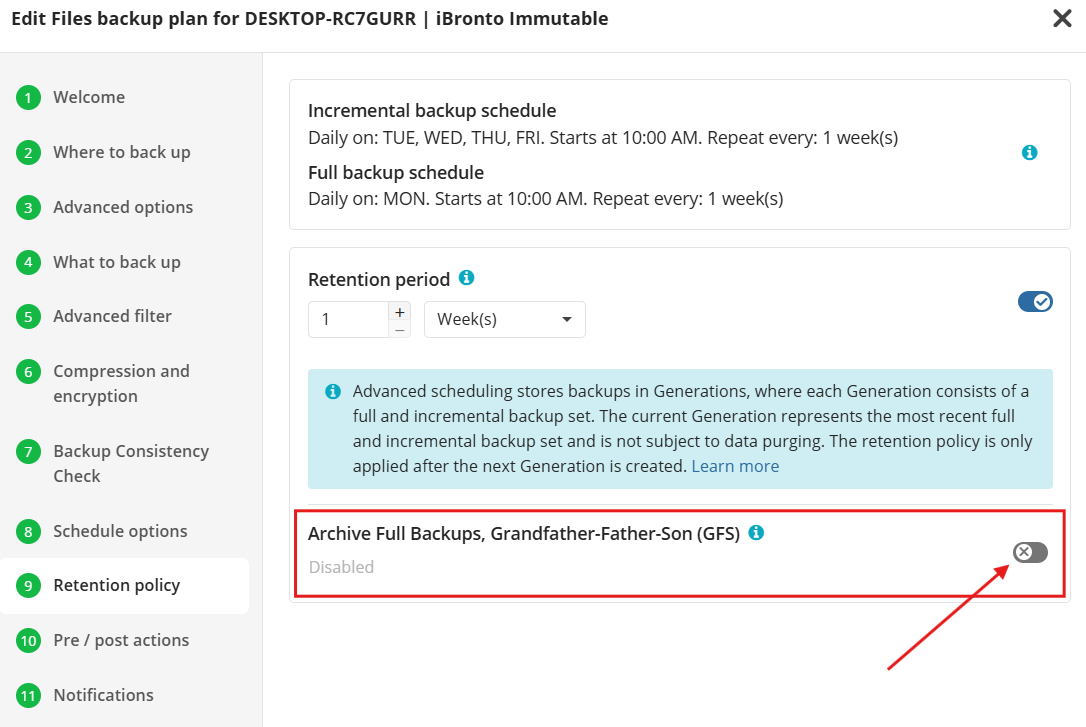Close the Edit Files backup plan dialog
The image size is (1086, 727).
[1062, 19]
